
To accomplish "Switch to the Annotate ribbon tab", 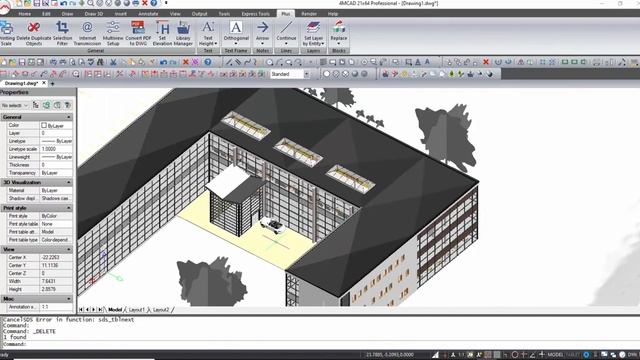I will (148, 14).
